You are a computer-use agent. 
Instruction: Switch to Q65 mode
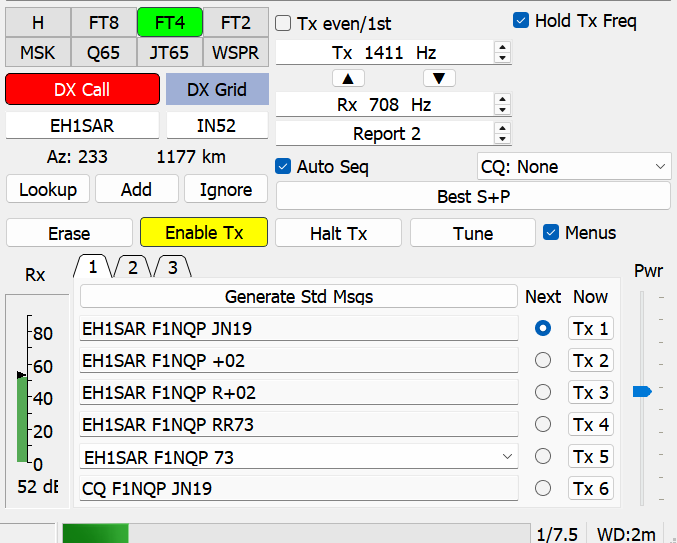tap(104, 53)
